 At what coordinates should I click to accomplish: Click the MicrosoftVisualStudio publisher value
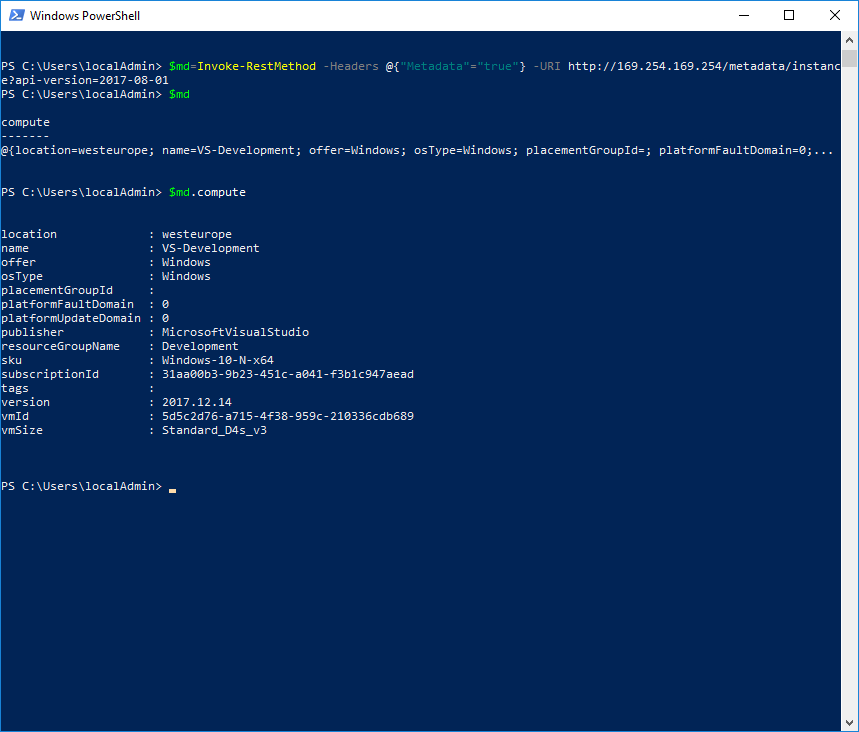click(235, 332)
